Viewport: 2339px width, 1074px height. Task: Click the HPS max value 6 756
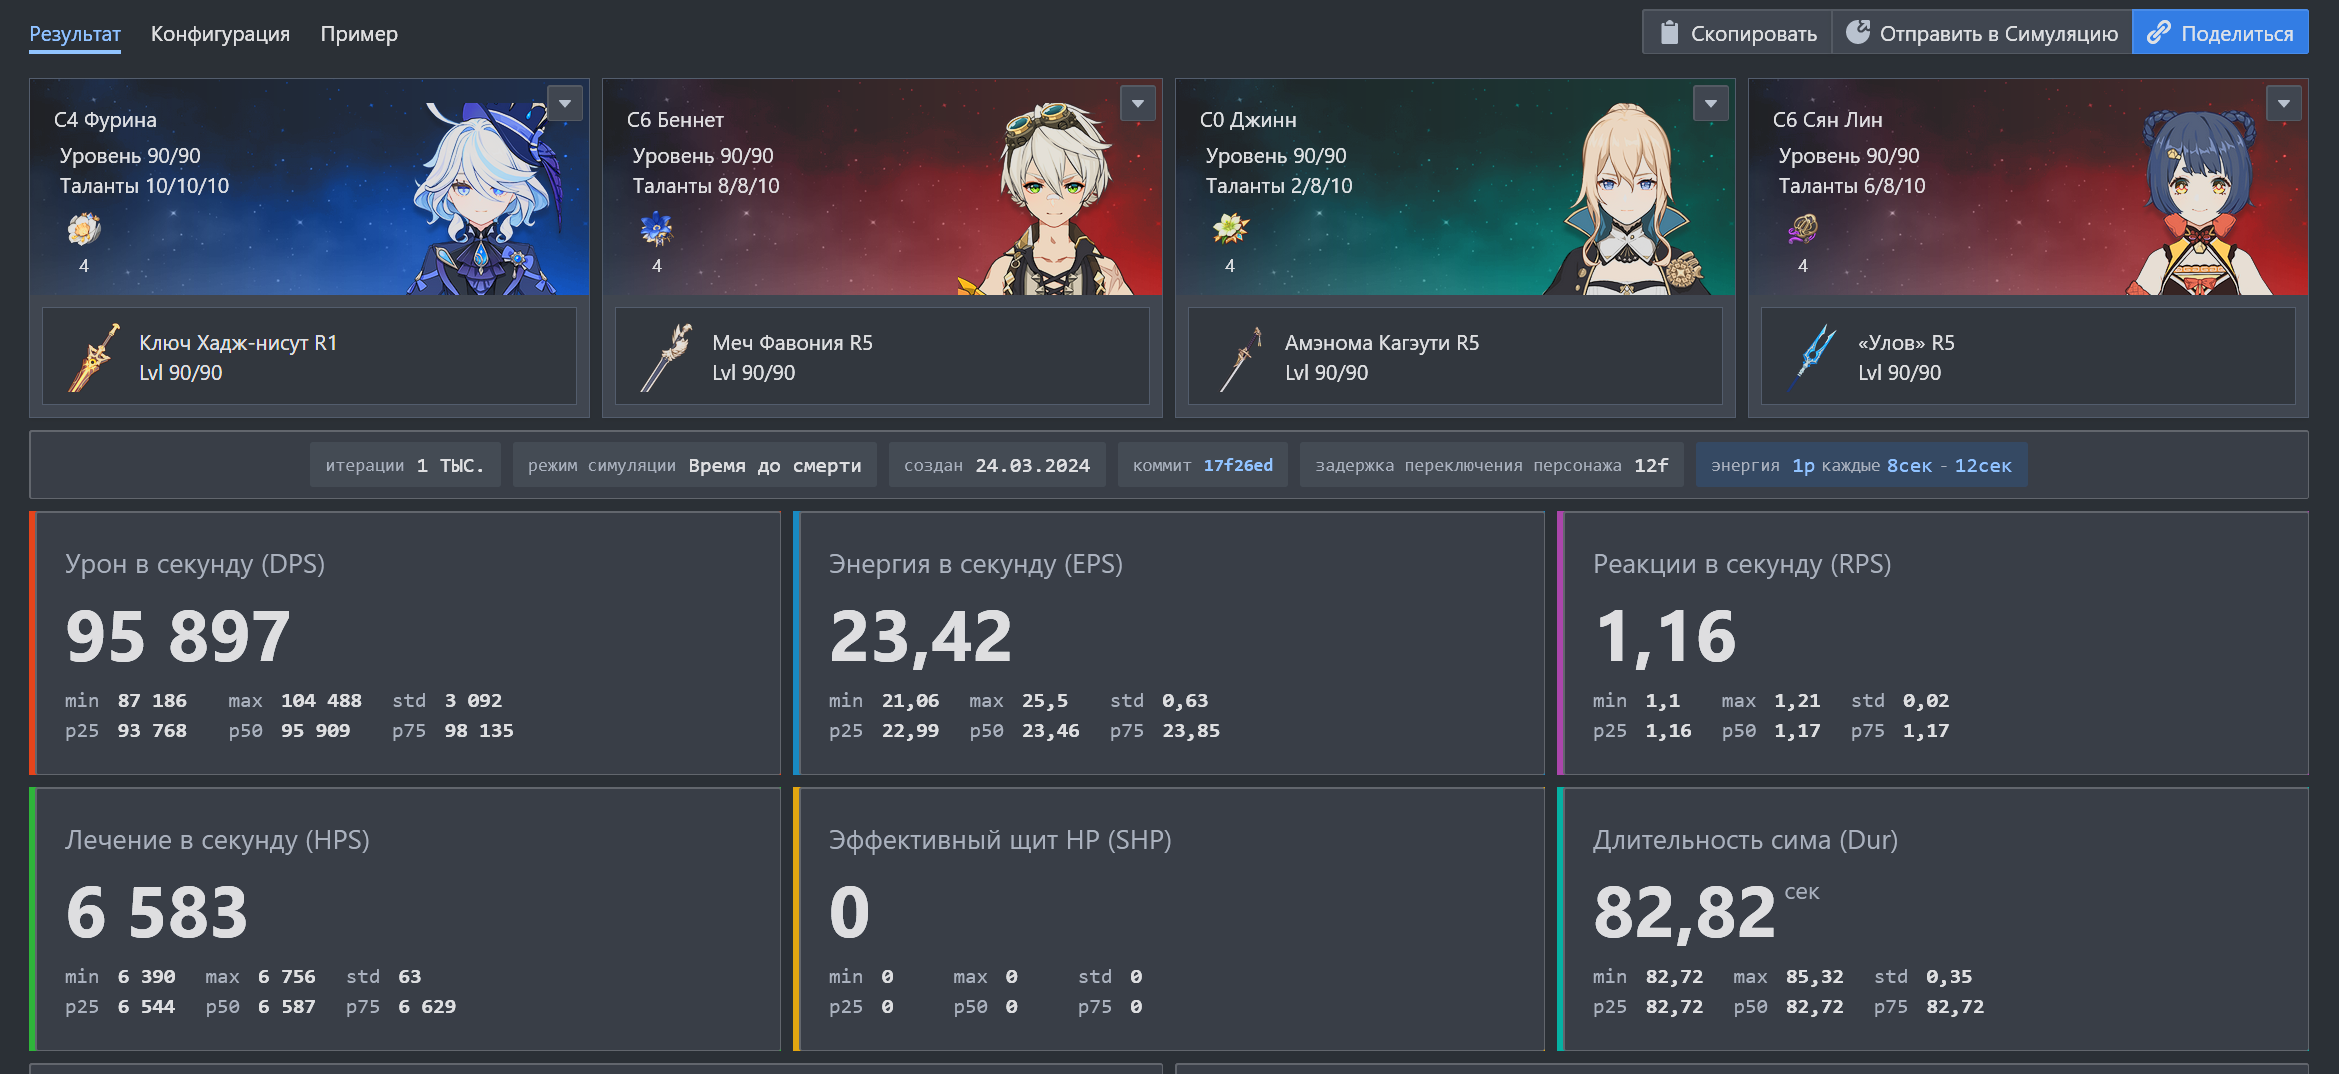[286, 977]
